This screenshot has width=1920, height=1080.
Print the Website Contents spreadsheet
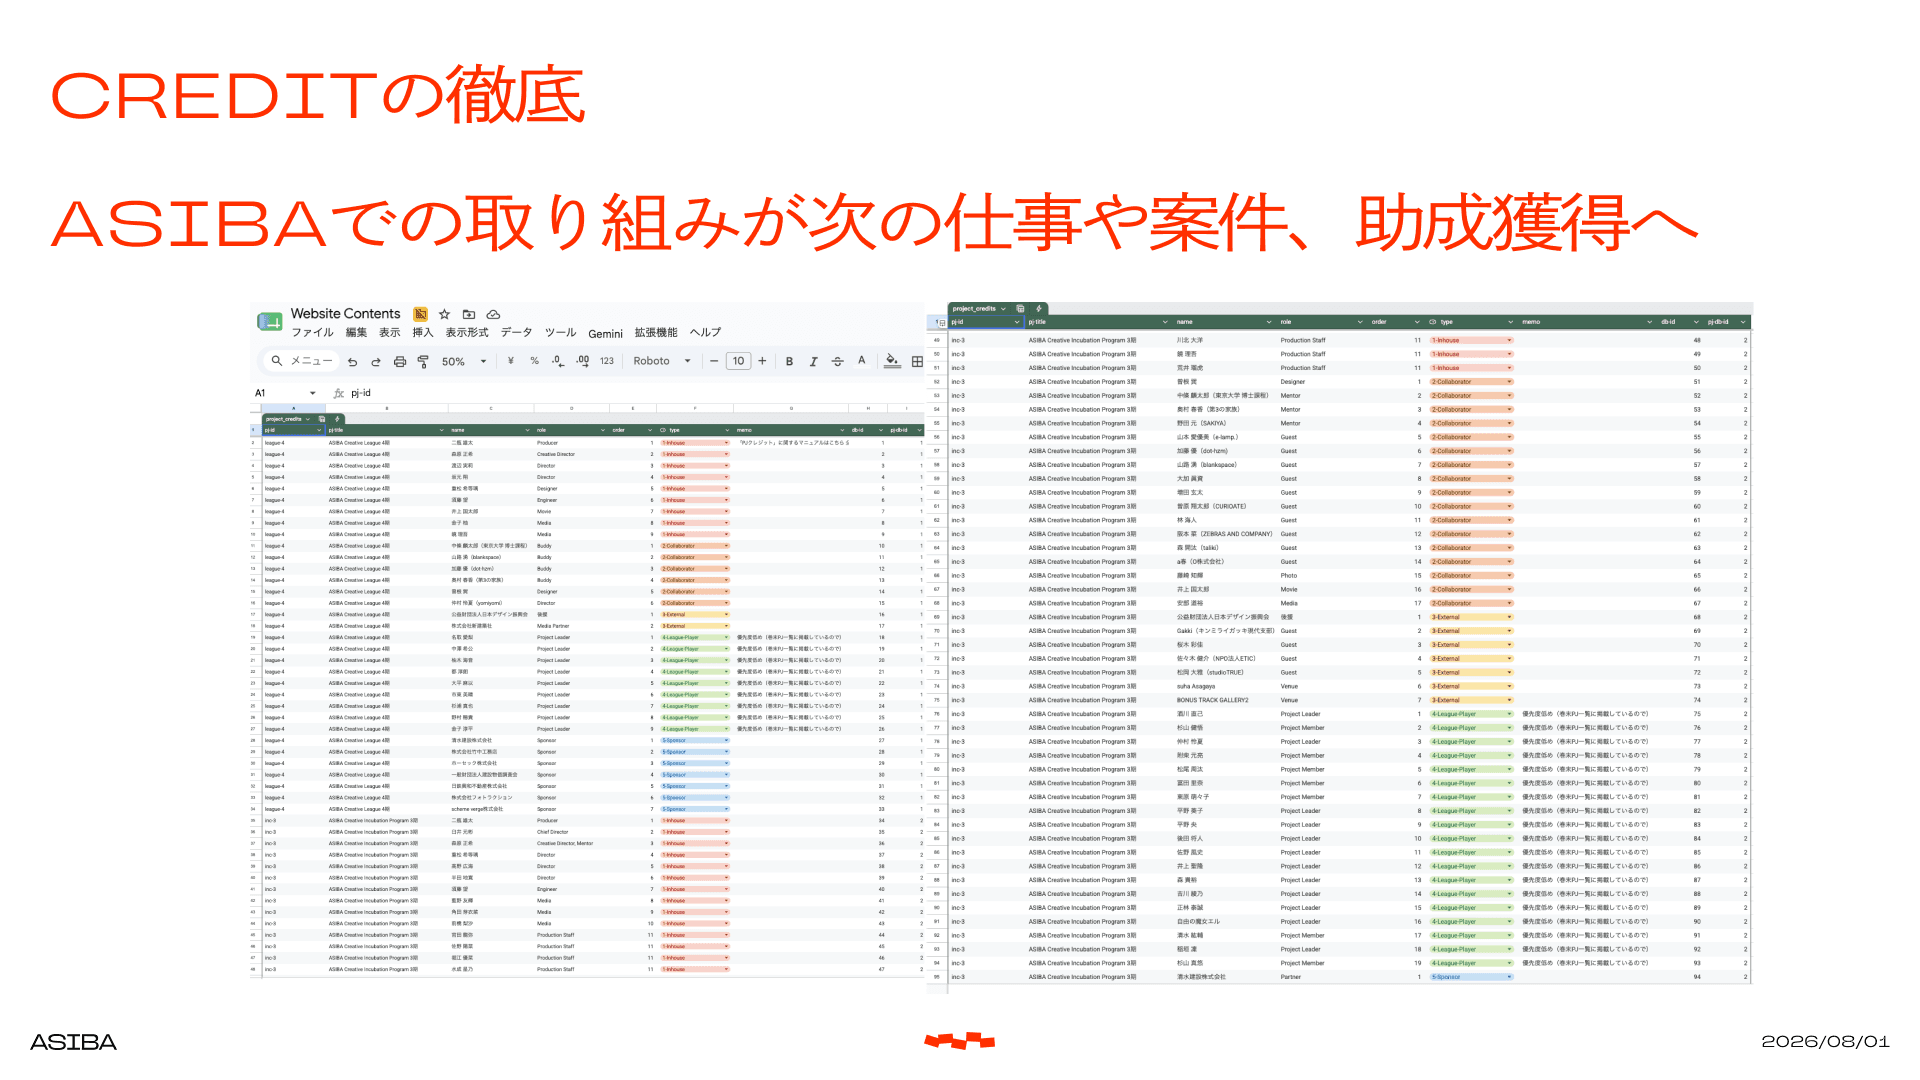tap(400, 362)
